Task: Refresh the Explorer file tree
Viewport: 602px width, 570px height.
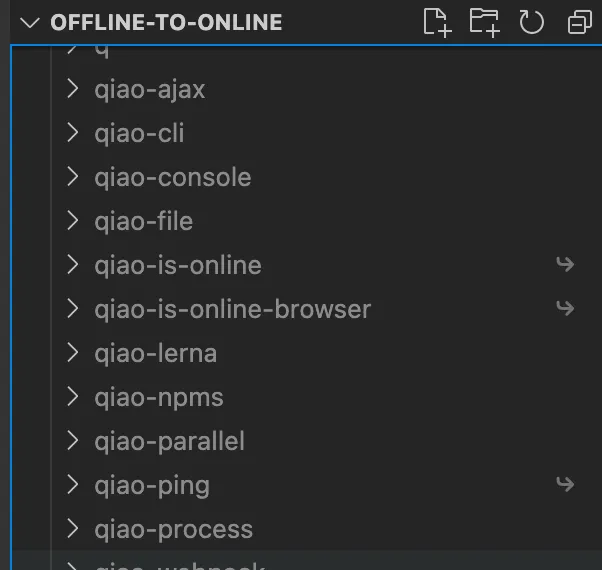Action: click(532, 22)
